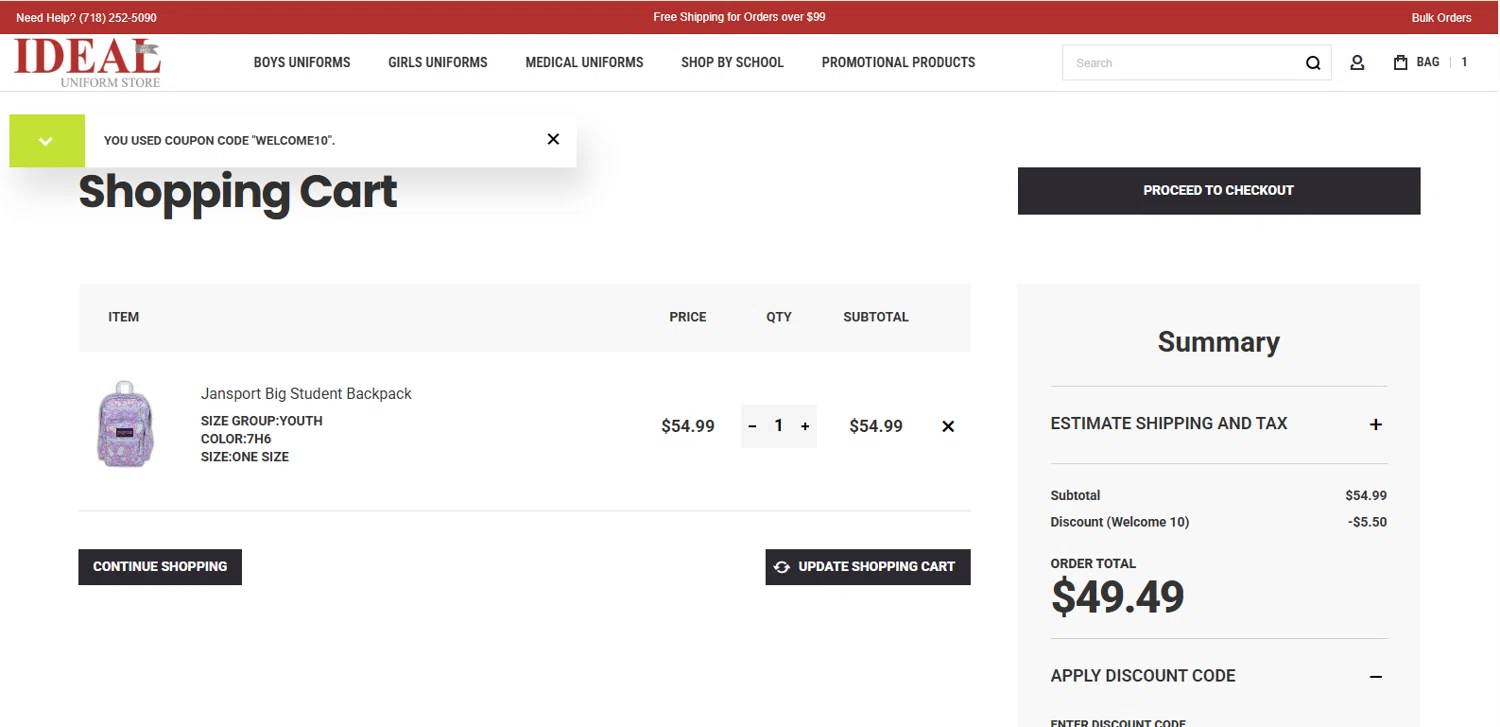Click the green checkmark notification icon
Screen dimensions: 1500x727
point(46,141)
